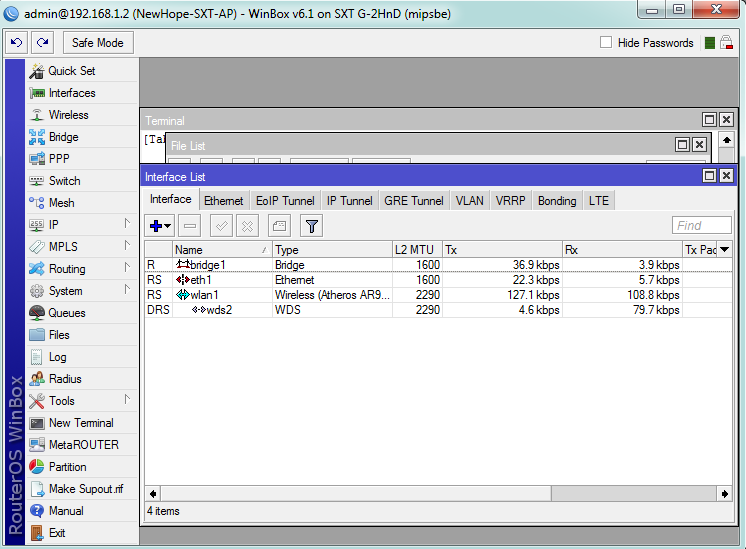
Task: Switch to the IP Tunnel tab
Action: pos(350,201)
